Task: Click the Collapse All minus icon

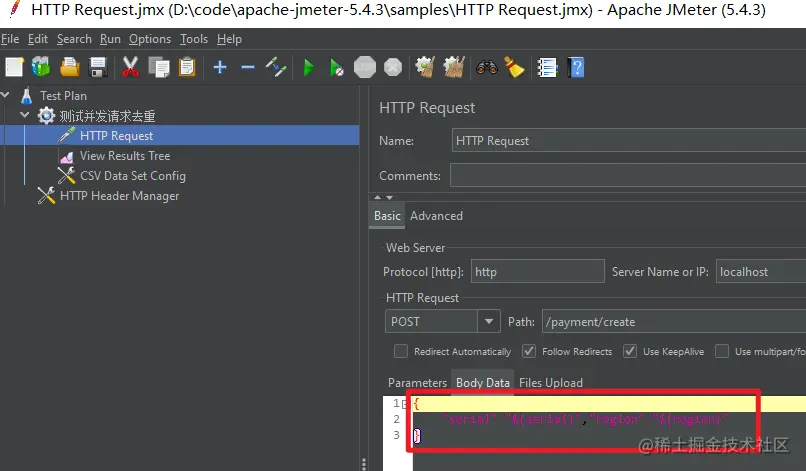Action: coord(248,67)
